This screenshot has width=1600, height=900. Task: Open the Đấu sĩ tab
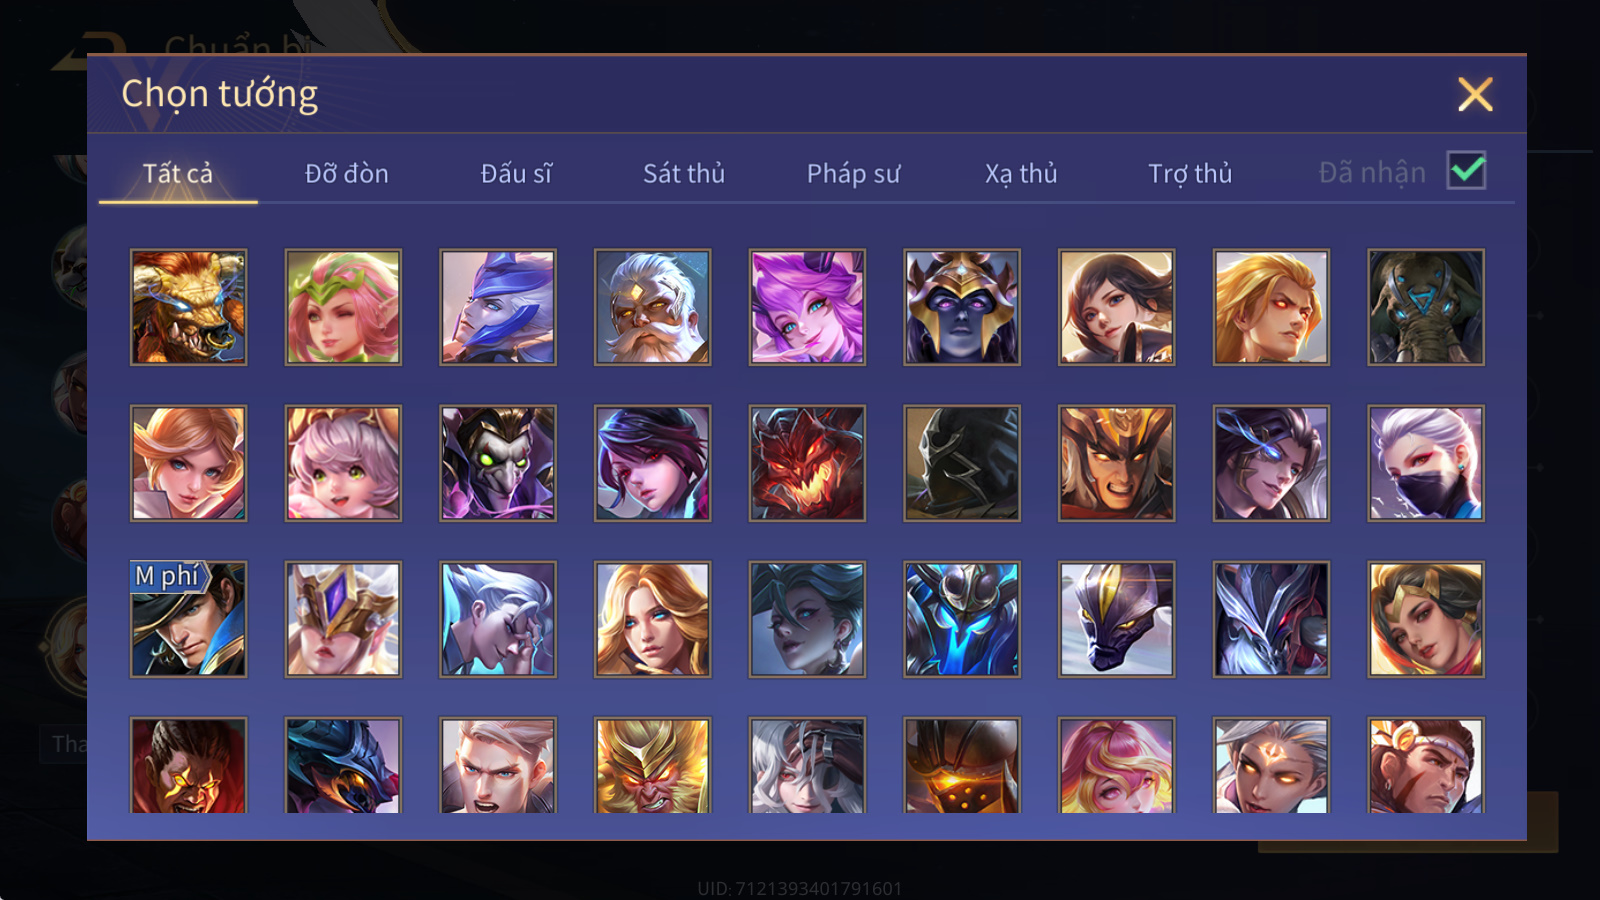tap(516, 173)
